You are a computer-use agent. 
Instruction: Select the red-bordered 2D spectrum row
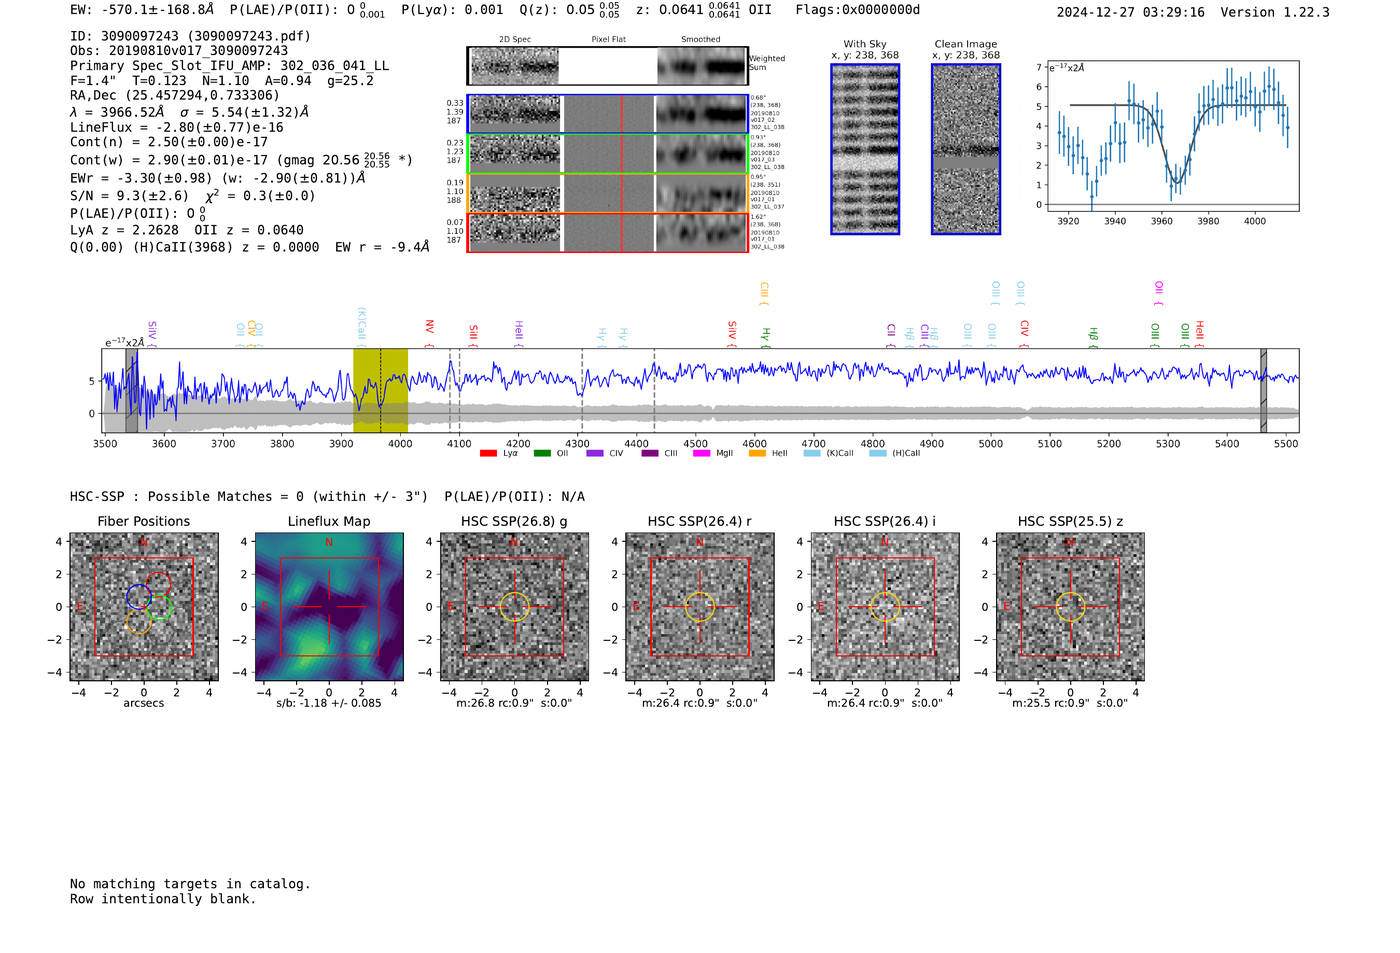click(x=608, y=232)
